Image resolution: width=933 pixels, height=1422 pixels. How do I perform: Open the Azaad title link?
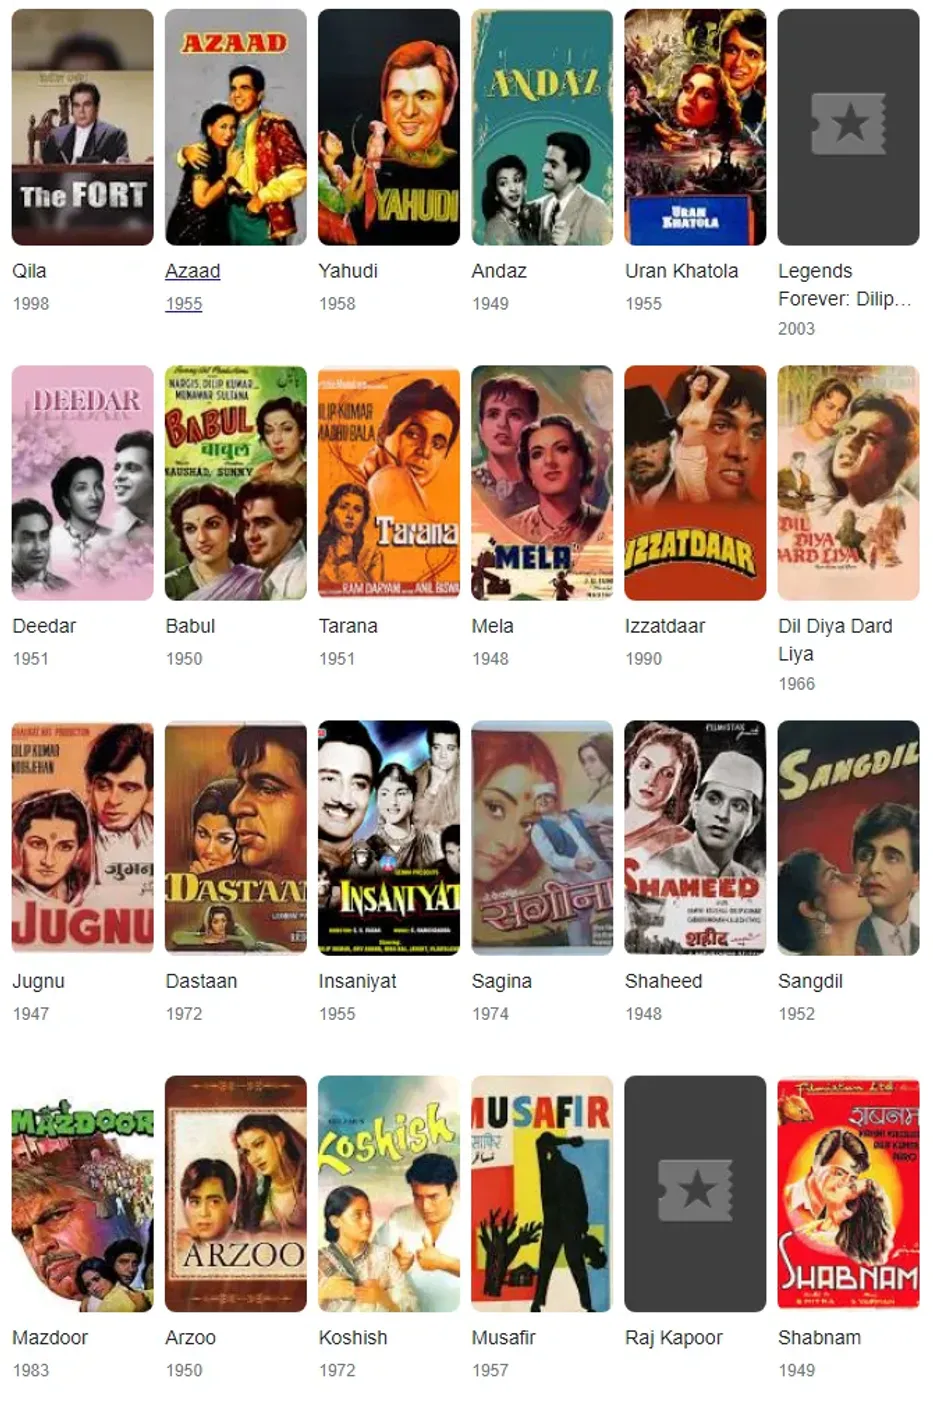pyautogui.click(x=192, y=271)
